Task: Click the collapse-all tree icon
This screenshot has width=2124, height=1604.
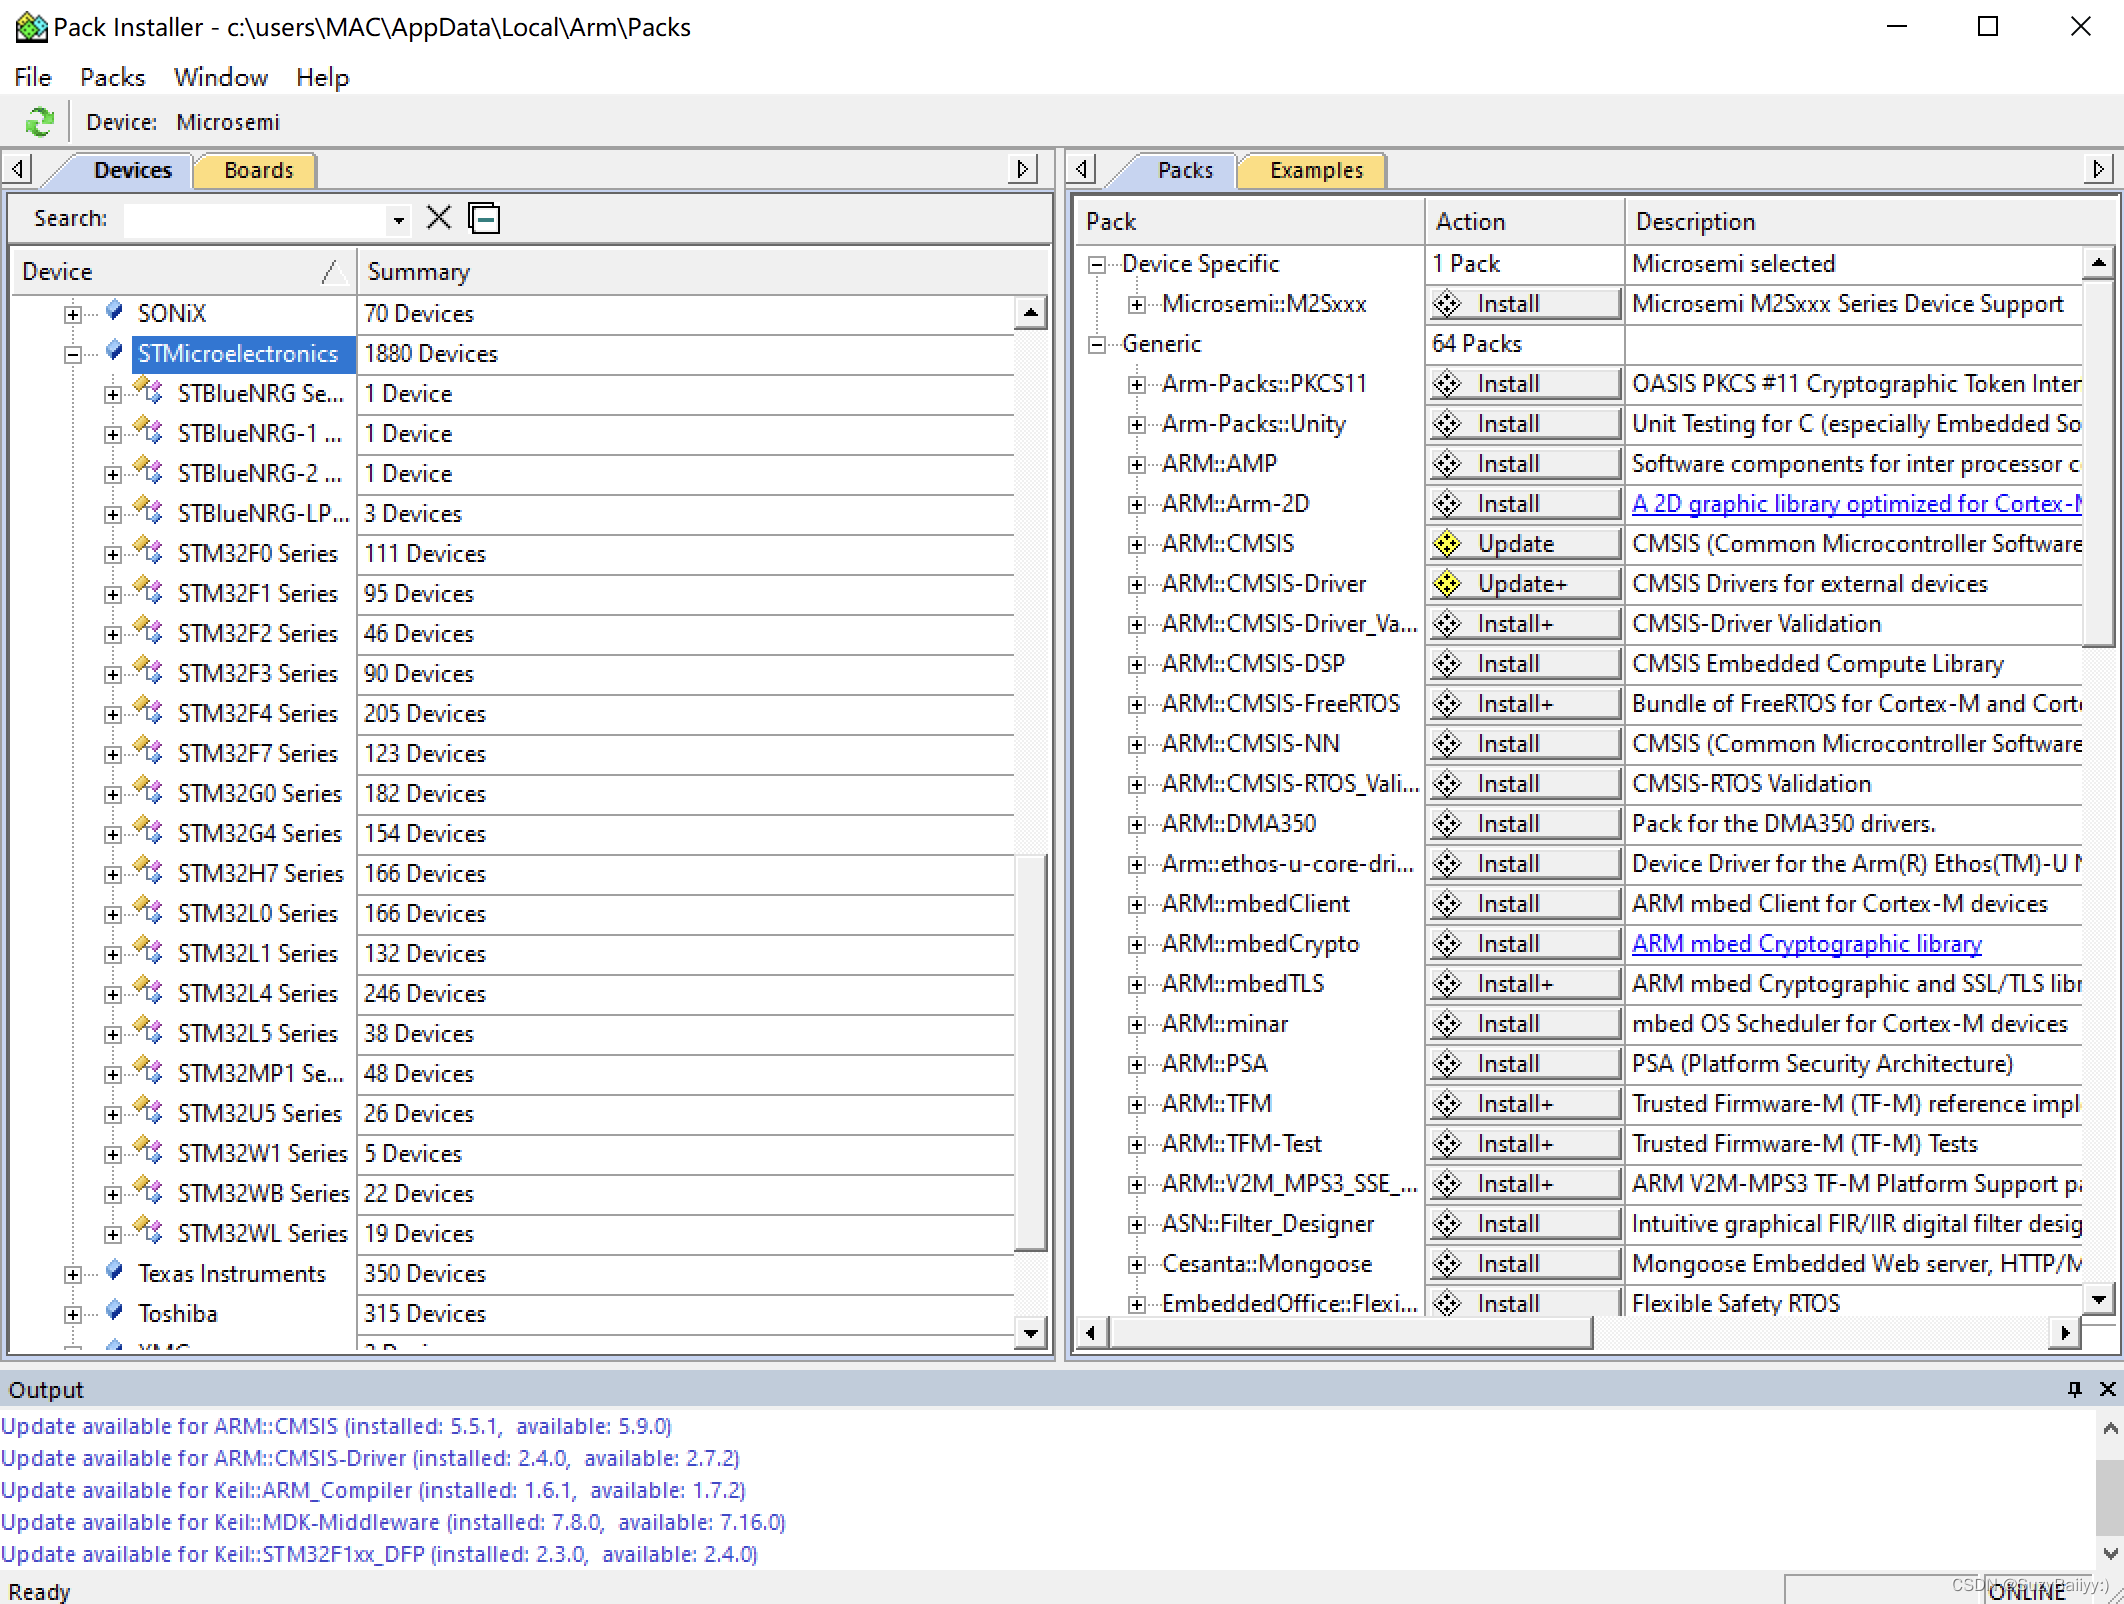Action: click(484, 218)
